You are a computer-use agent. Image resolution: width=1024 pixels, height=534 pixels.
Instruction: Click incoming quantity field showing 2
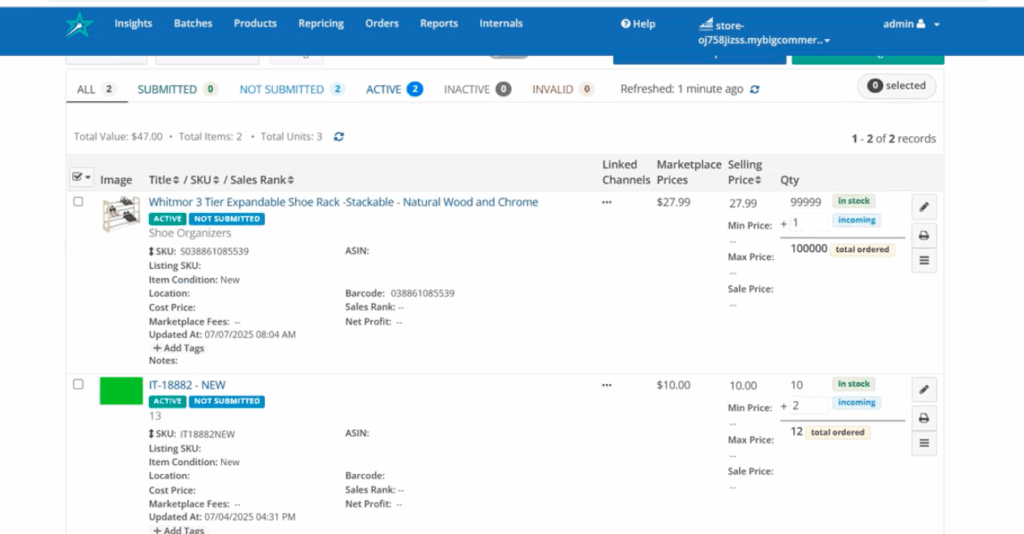tap(808, 405)
